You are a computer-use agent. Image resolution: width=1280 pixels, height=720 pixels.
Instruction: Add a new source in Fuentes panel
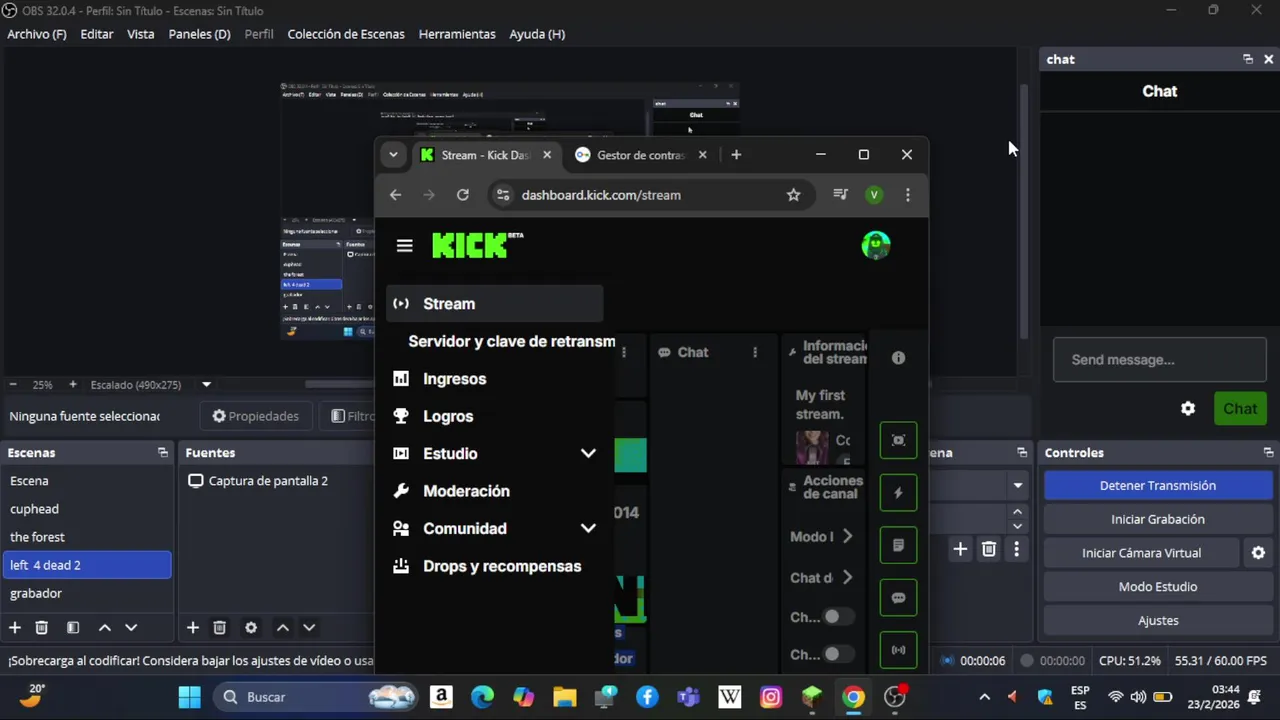193,627
